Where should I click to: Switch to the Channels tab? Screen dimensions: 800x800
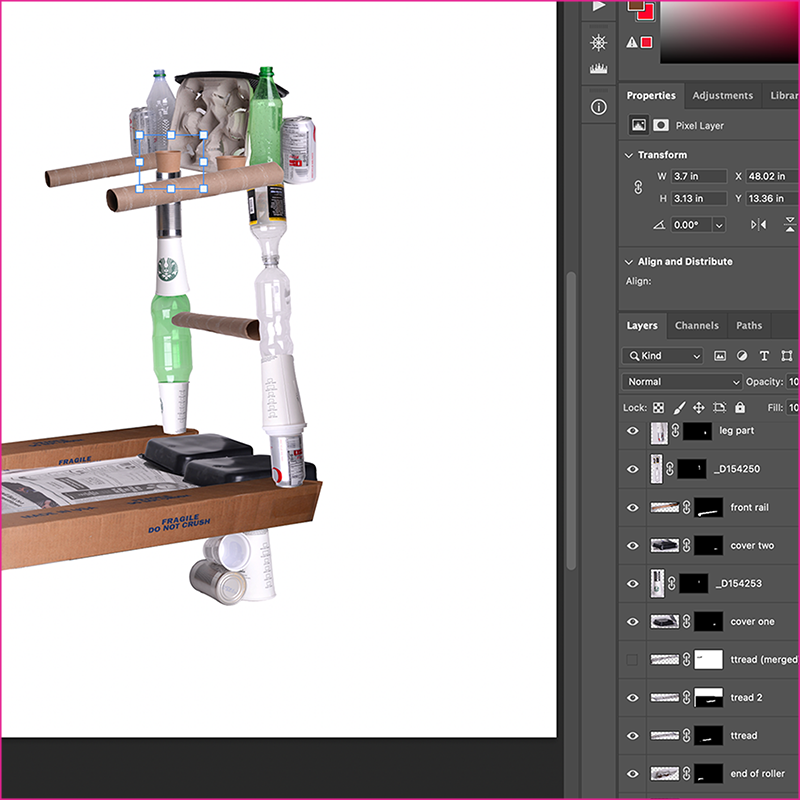click(x=696, y=326)
